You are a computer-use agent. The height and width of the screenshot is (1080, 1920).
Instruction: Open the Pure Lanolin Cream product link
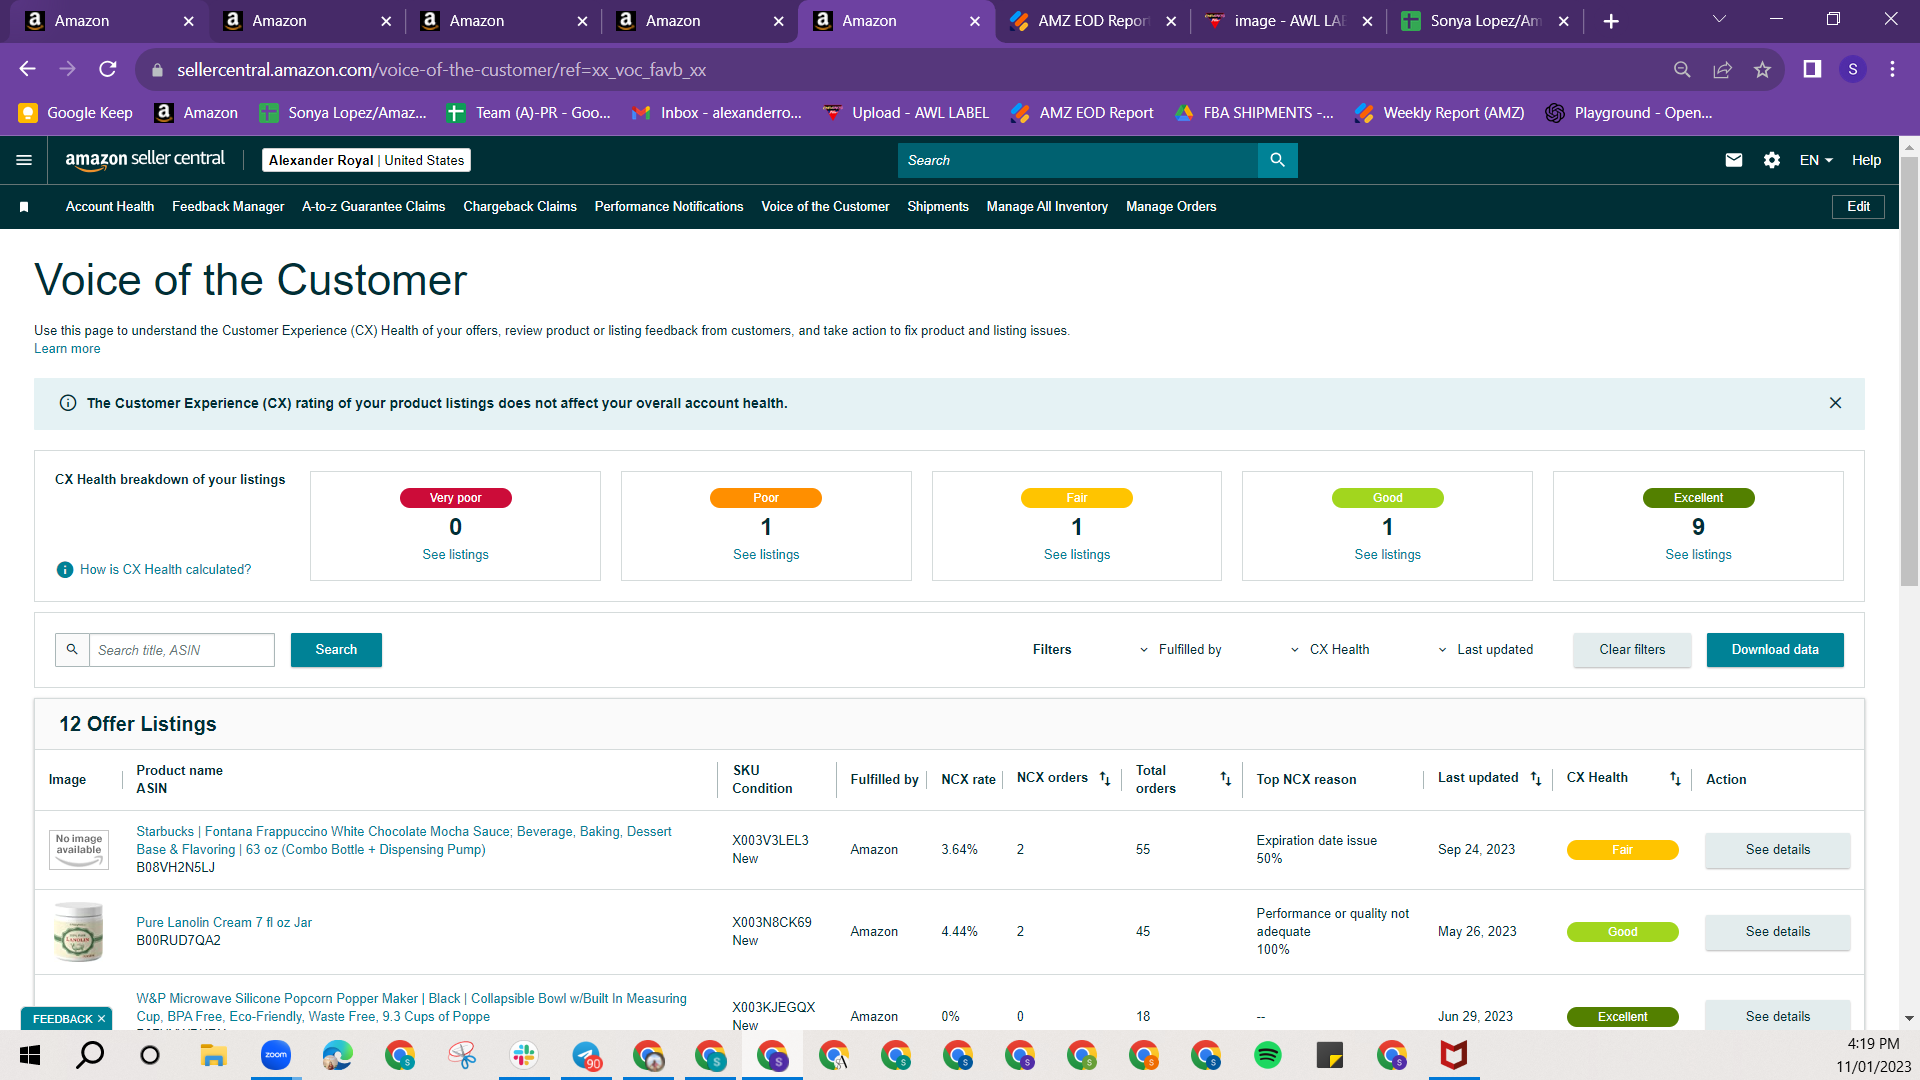coord(224,923)
